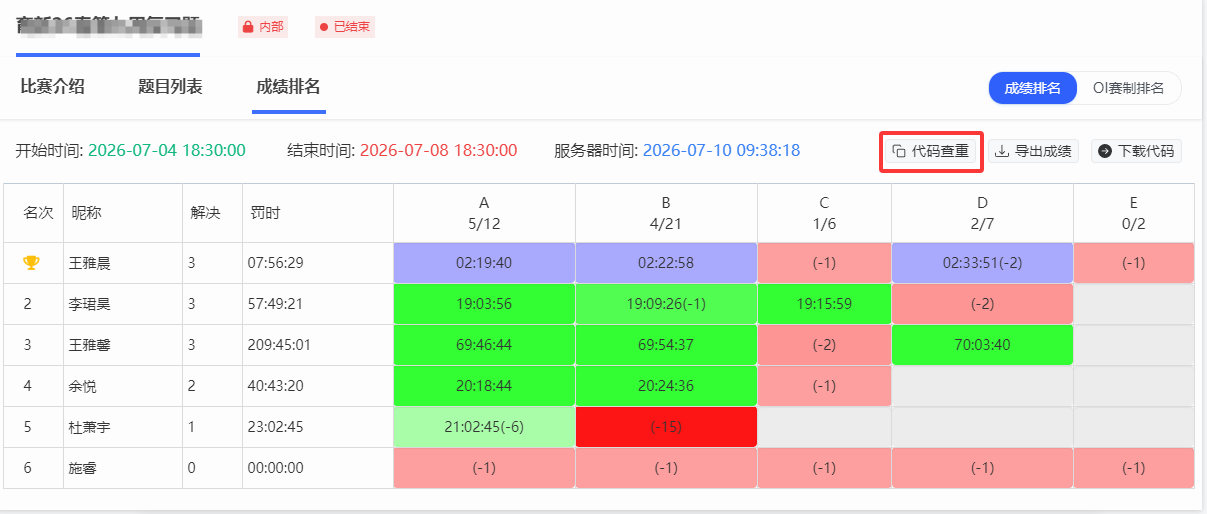The image size is (1207, 514).
Task: Click the arrow icon beside 下载代码
Action: (1105, 151)
